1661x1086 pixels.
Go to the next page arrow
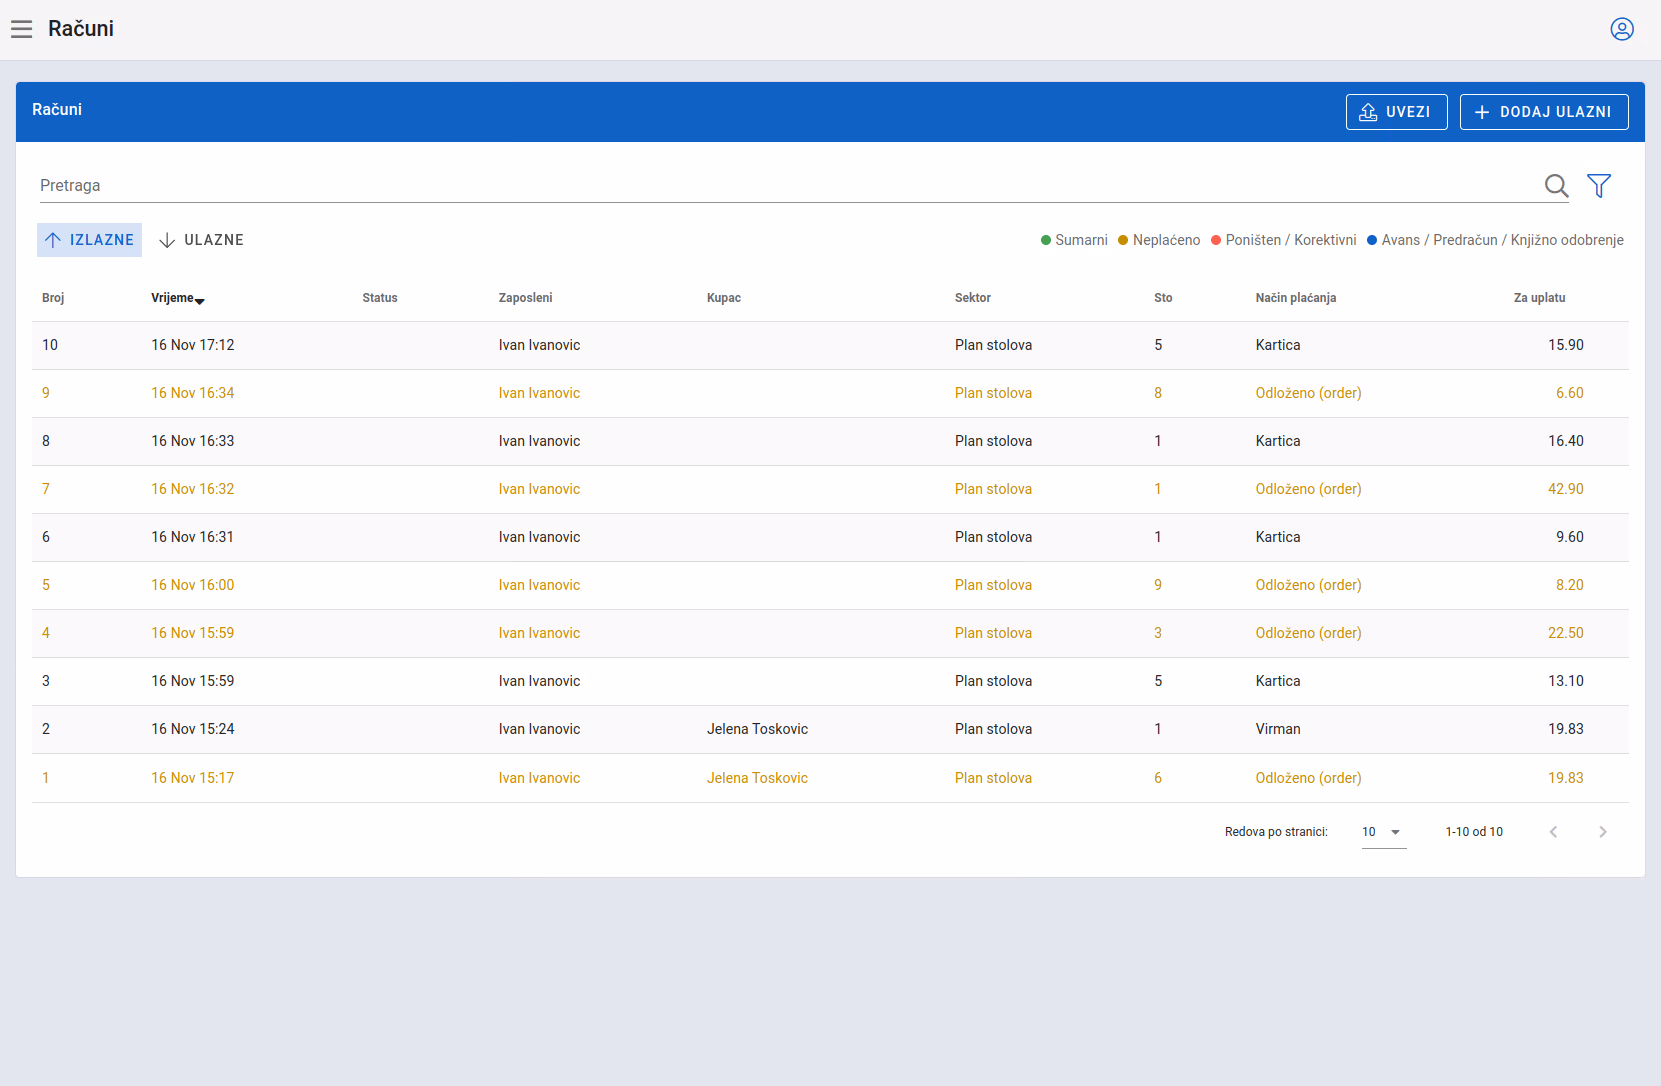click(x=1603, y=832)
